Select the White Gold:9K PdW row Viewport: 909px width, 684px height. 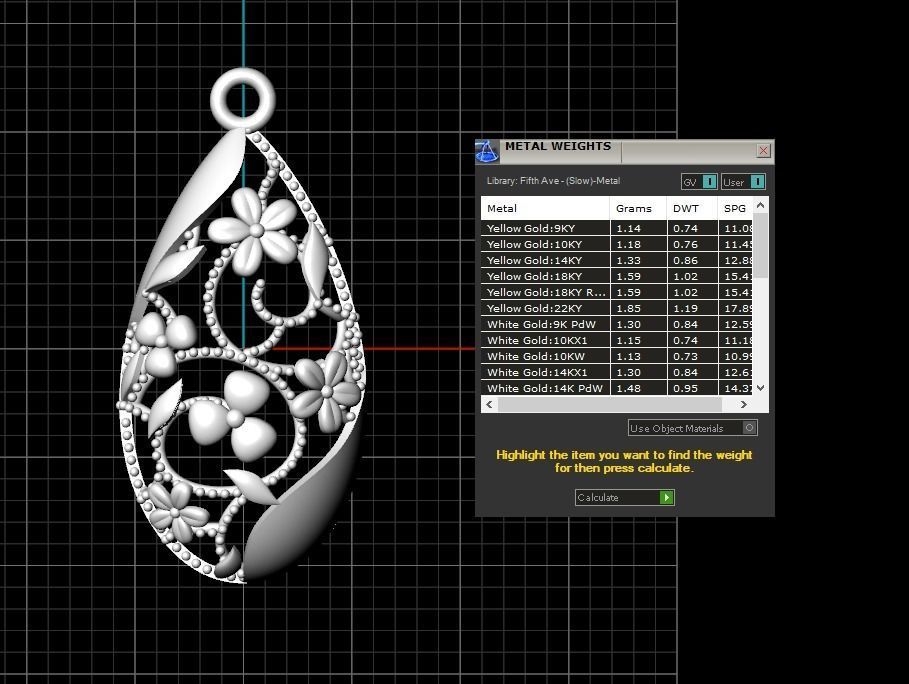pyautogui.click(x=617, y=324)
